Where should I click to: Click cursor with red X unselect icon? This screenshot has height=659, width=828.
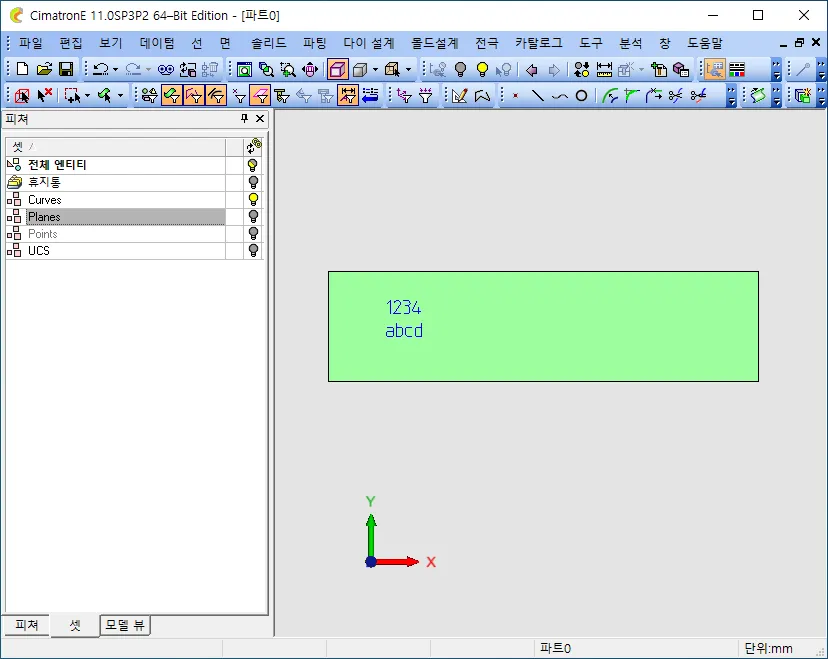click(x=44, y=96)
